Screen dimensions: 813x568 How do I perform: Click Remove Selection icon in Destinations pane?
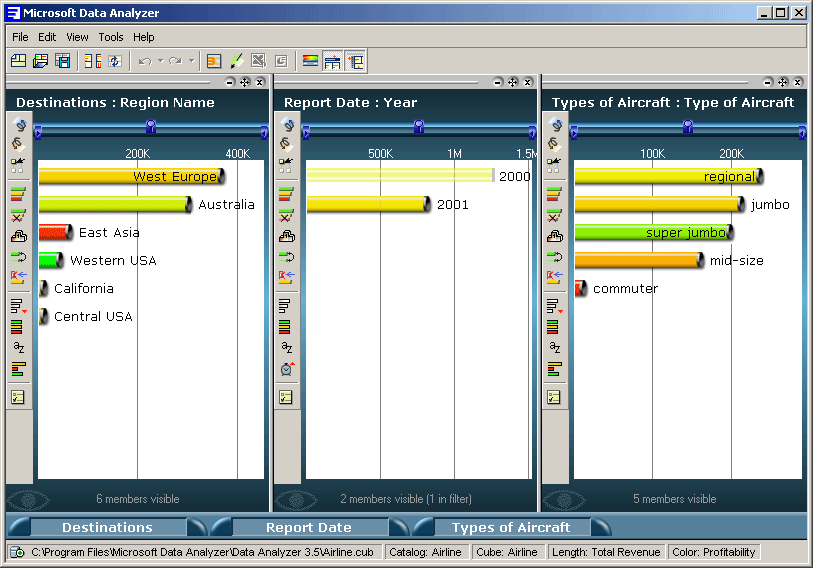pyautogui.click(x=19, y=215)
